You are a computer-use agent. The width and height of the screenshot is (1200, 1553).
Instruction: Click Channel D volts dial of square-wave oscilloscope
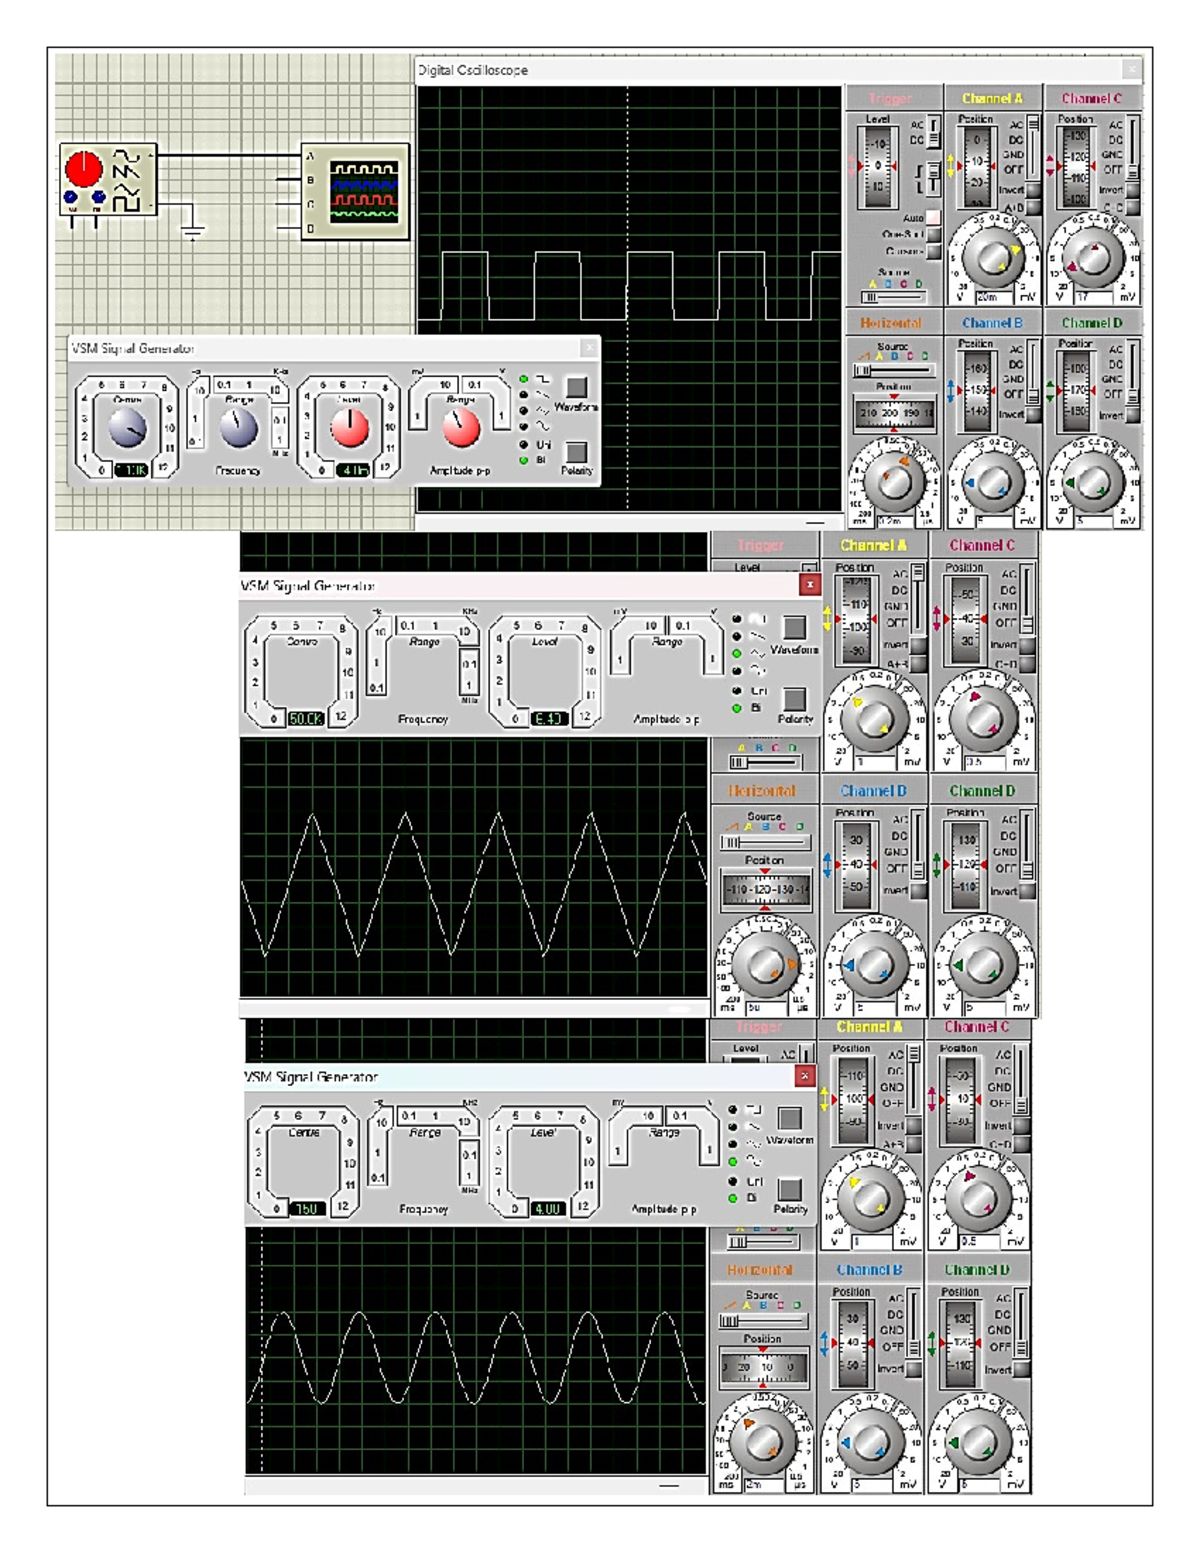(x=1091, y=482)
